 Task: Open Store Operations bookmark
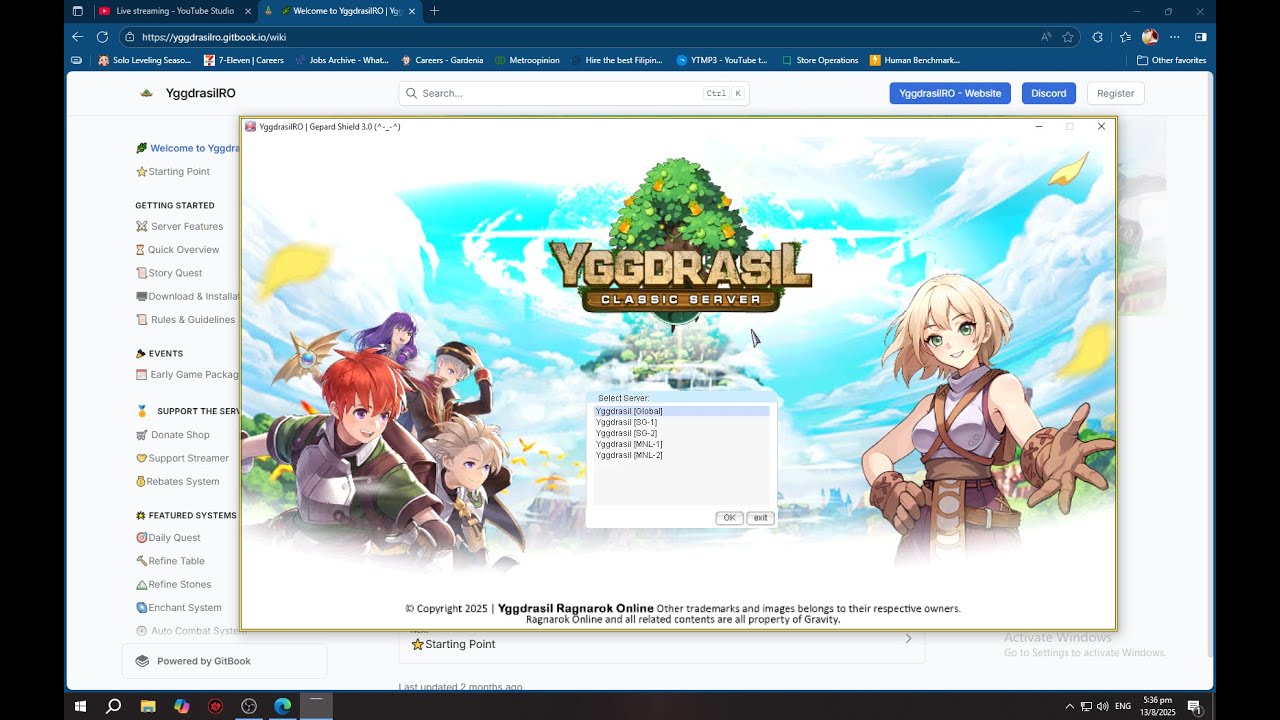coord(820,60)
